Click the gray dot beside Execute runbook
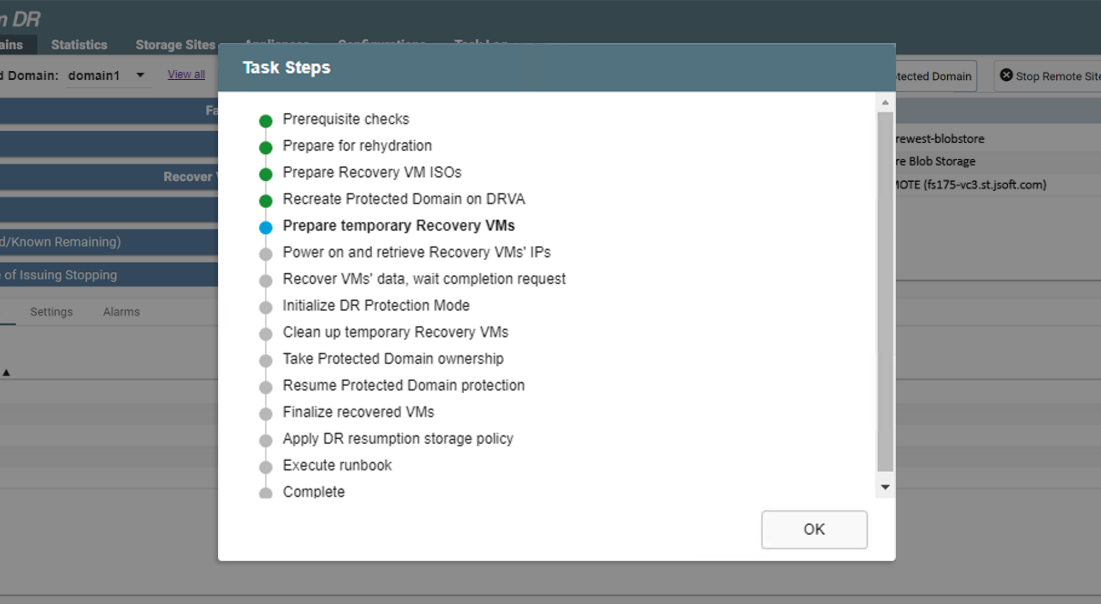 pyautogui.click(x=266, y=467)
